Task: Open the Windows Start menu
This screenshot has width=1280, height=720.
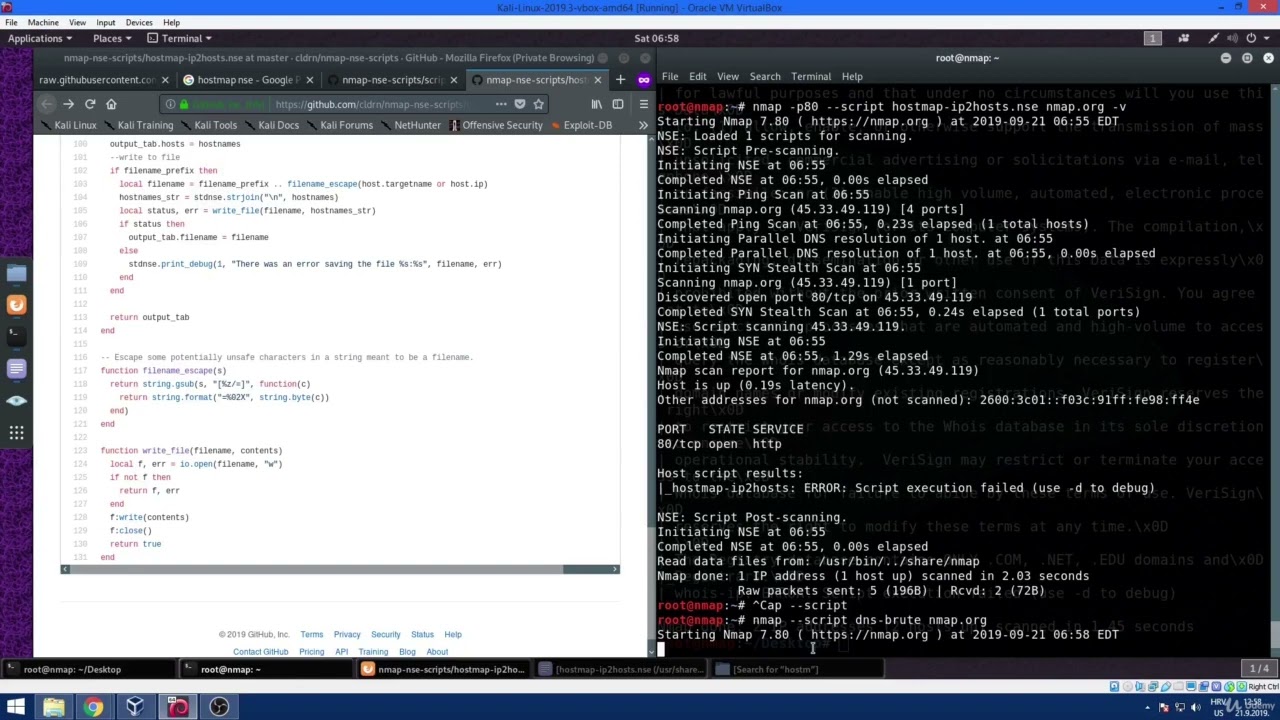Action: coord(15,707)
